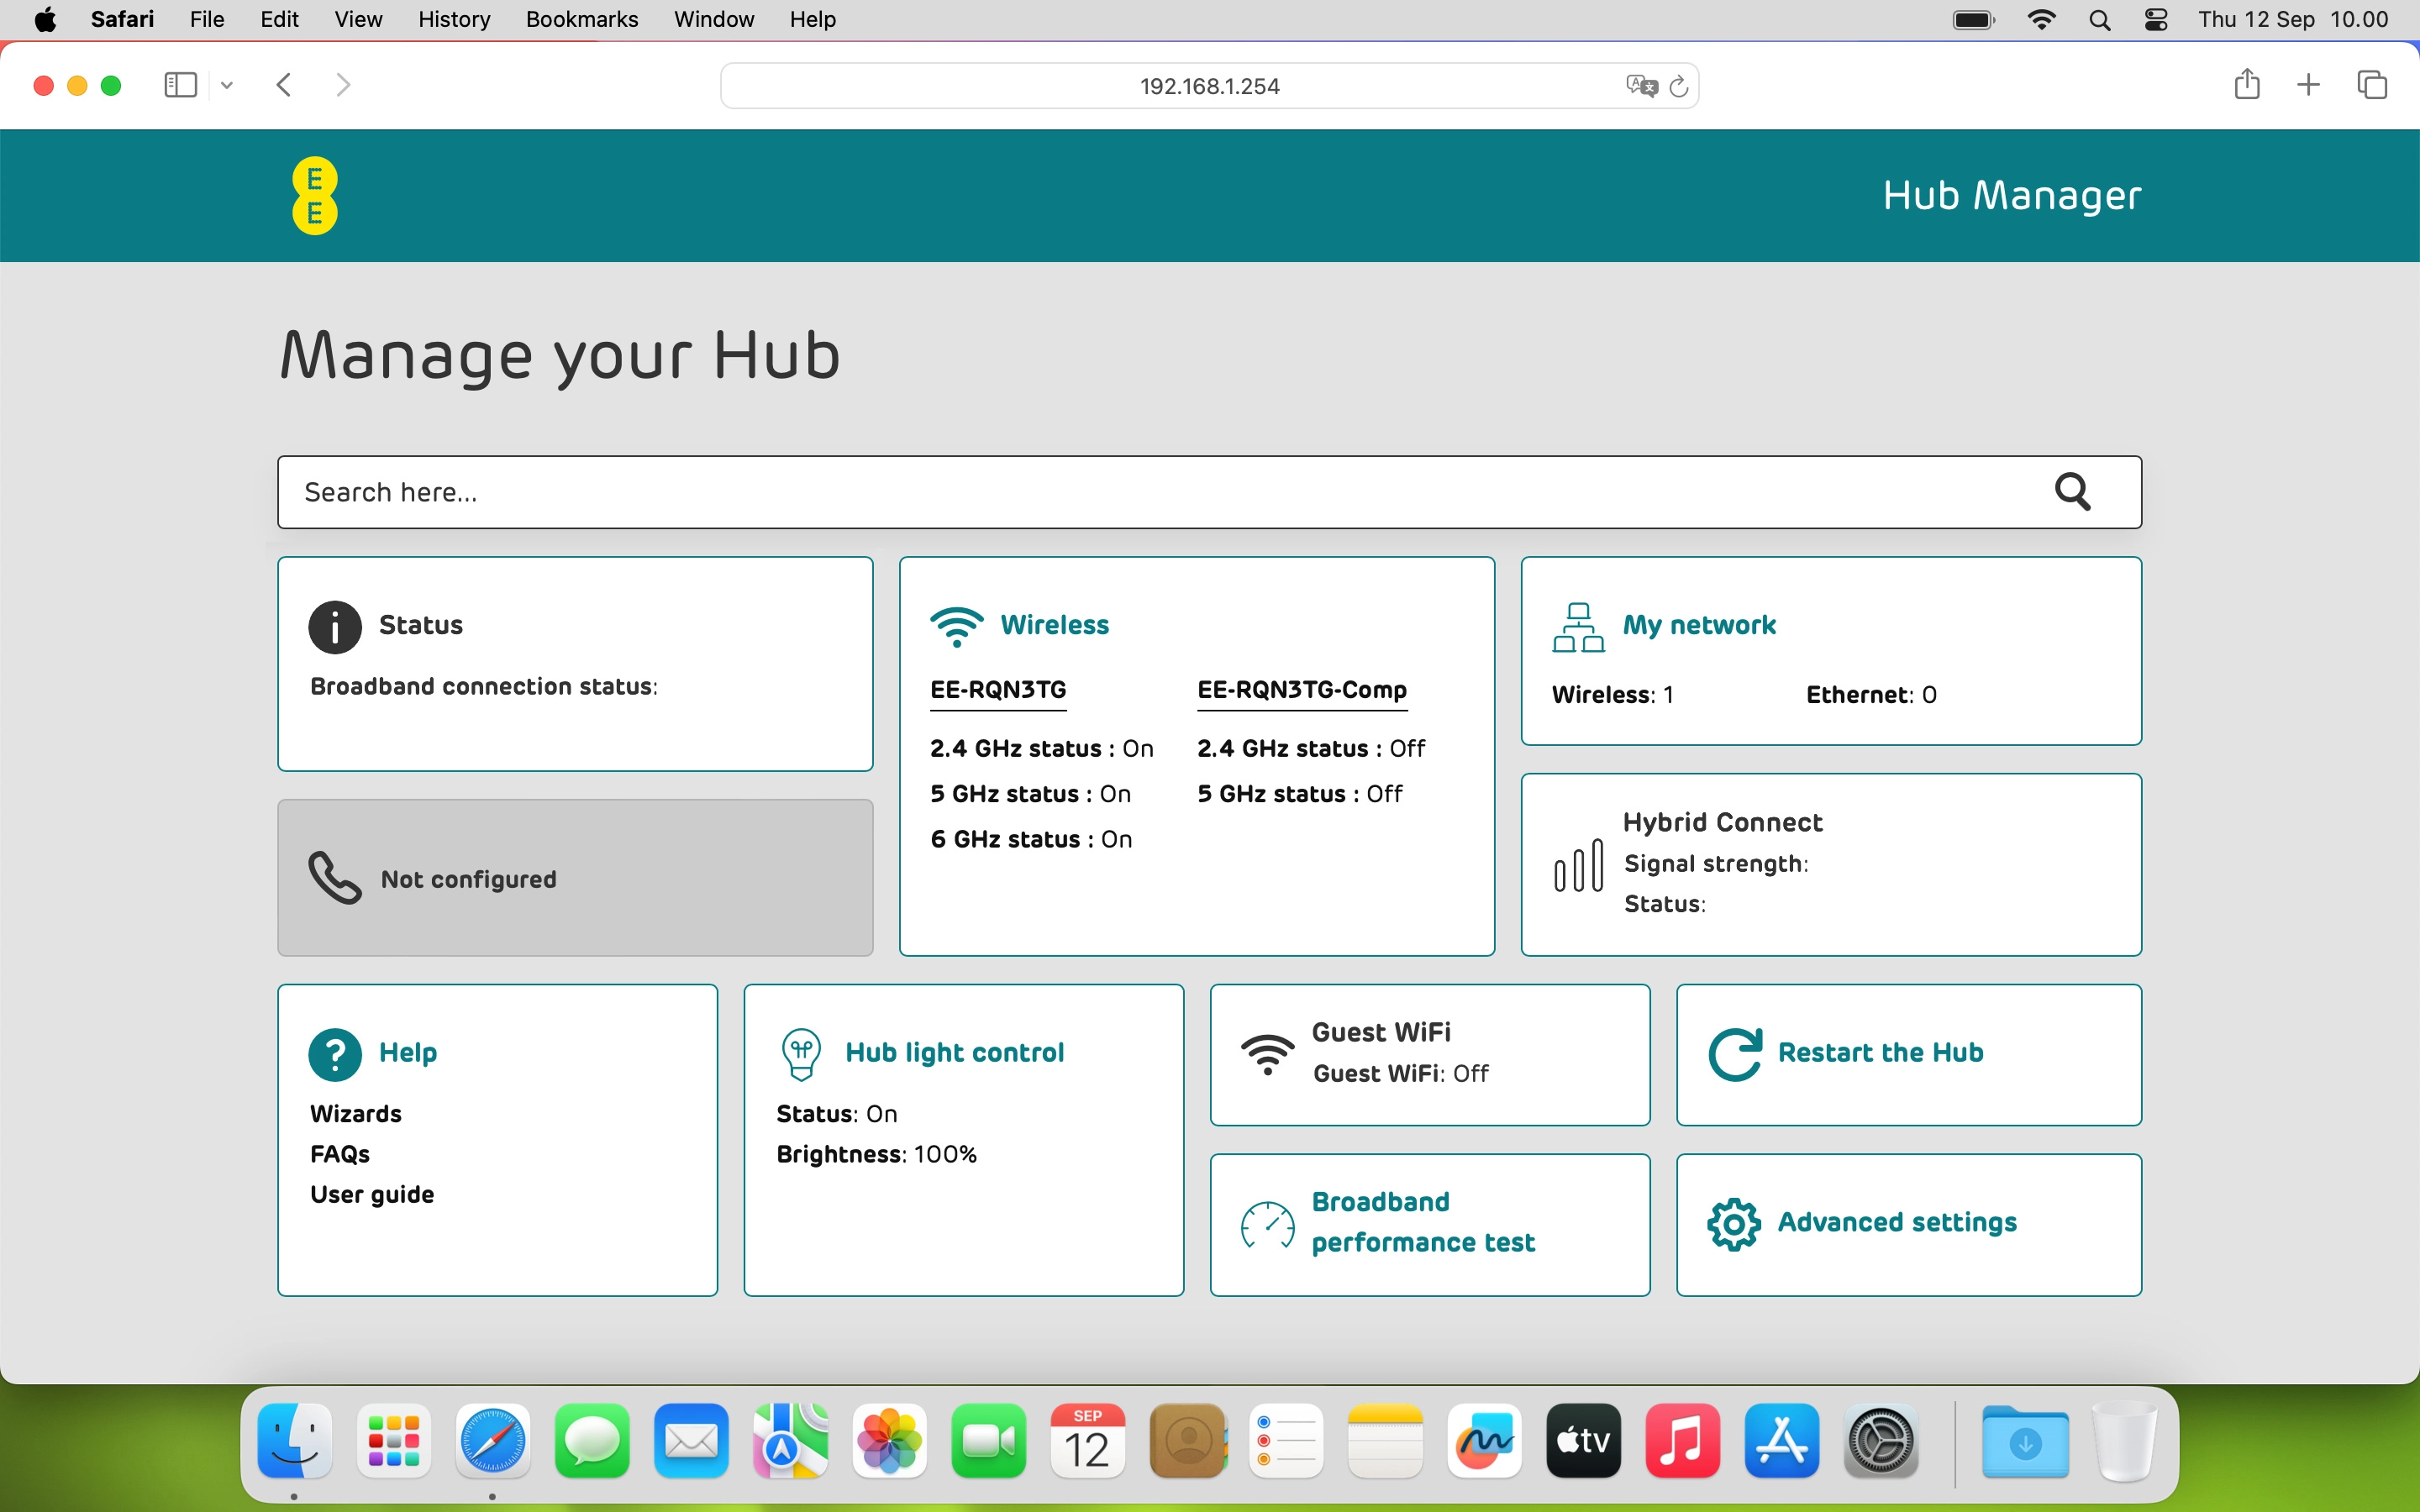Click the User guide link
This screenshot has width=2420, height=1512.
click(372, 1195)
